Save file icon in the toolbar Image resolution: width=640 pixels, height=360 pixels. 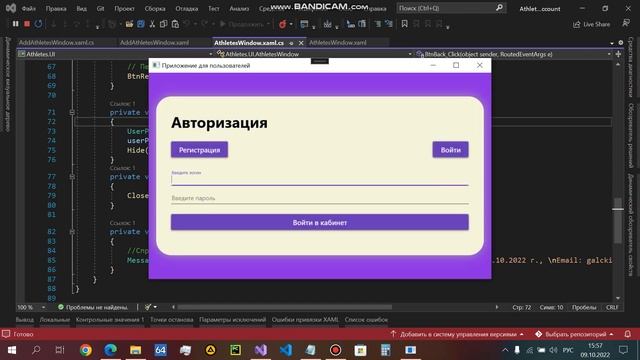[141, 24]
